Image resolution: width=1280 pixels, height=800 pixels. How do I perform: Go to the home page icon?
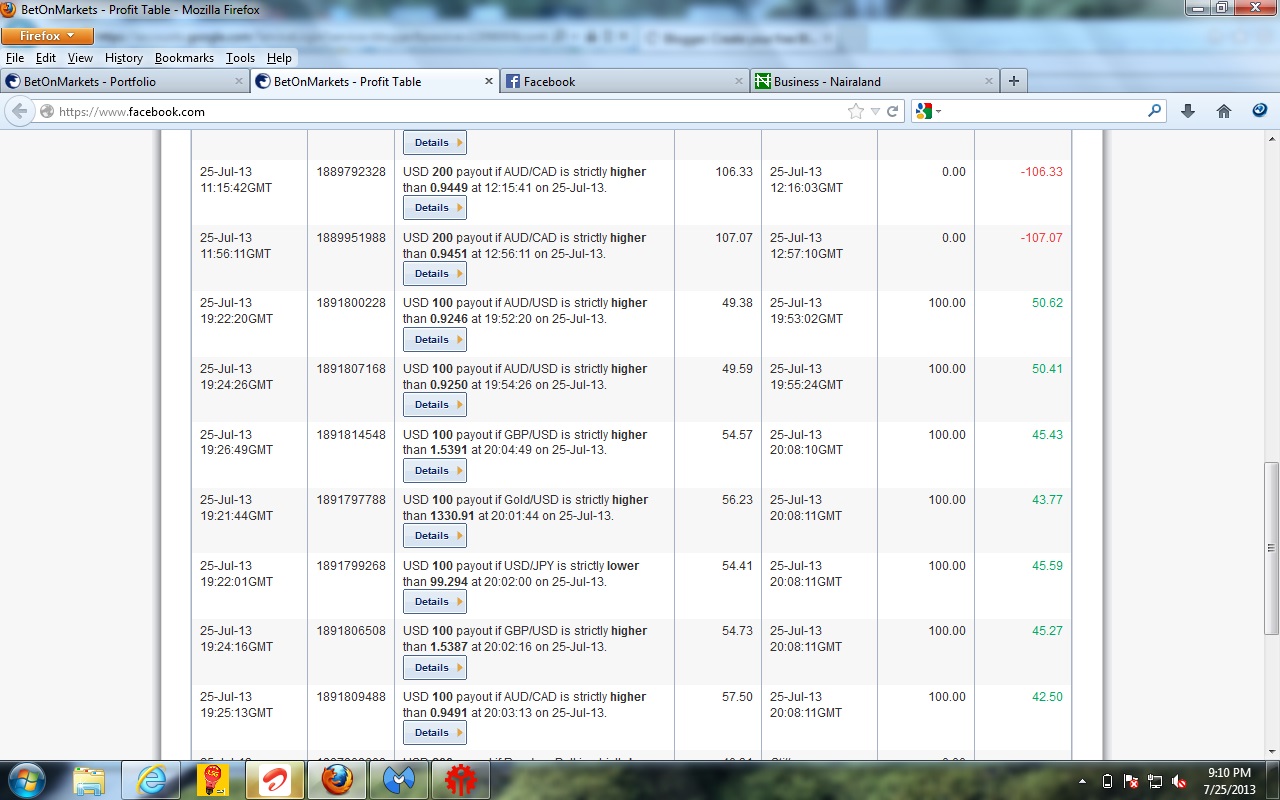click(x=1224, y=112)
